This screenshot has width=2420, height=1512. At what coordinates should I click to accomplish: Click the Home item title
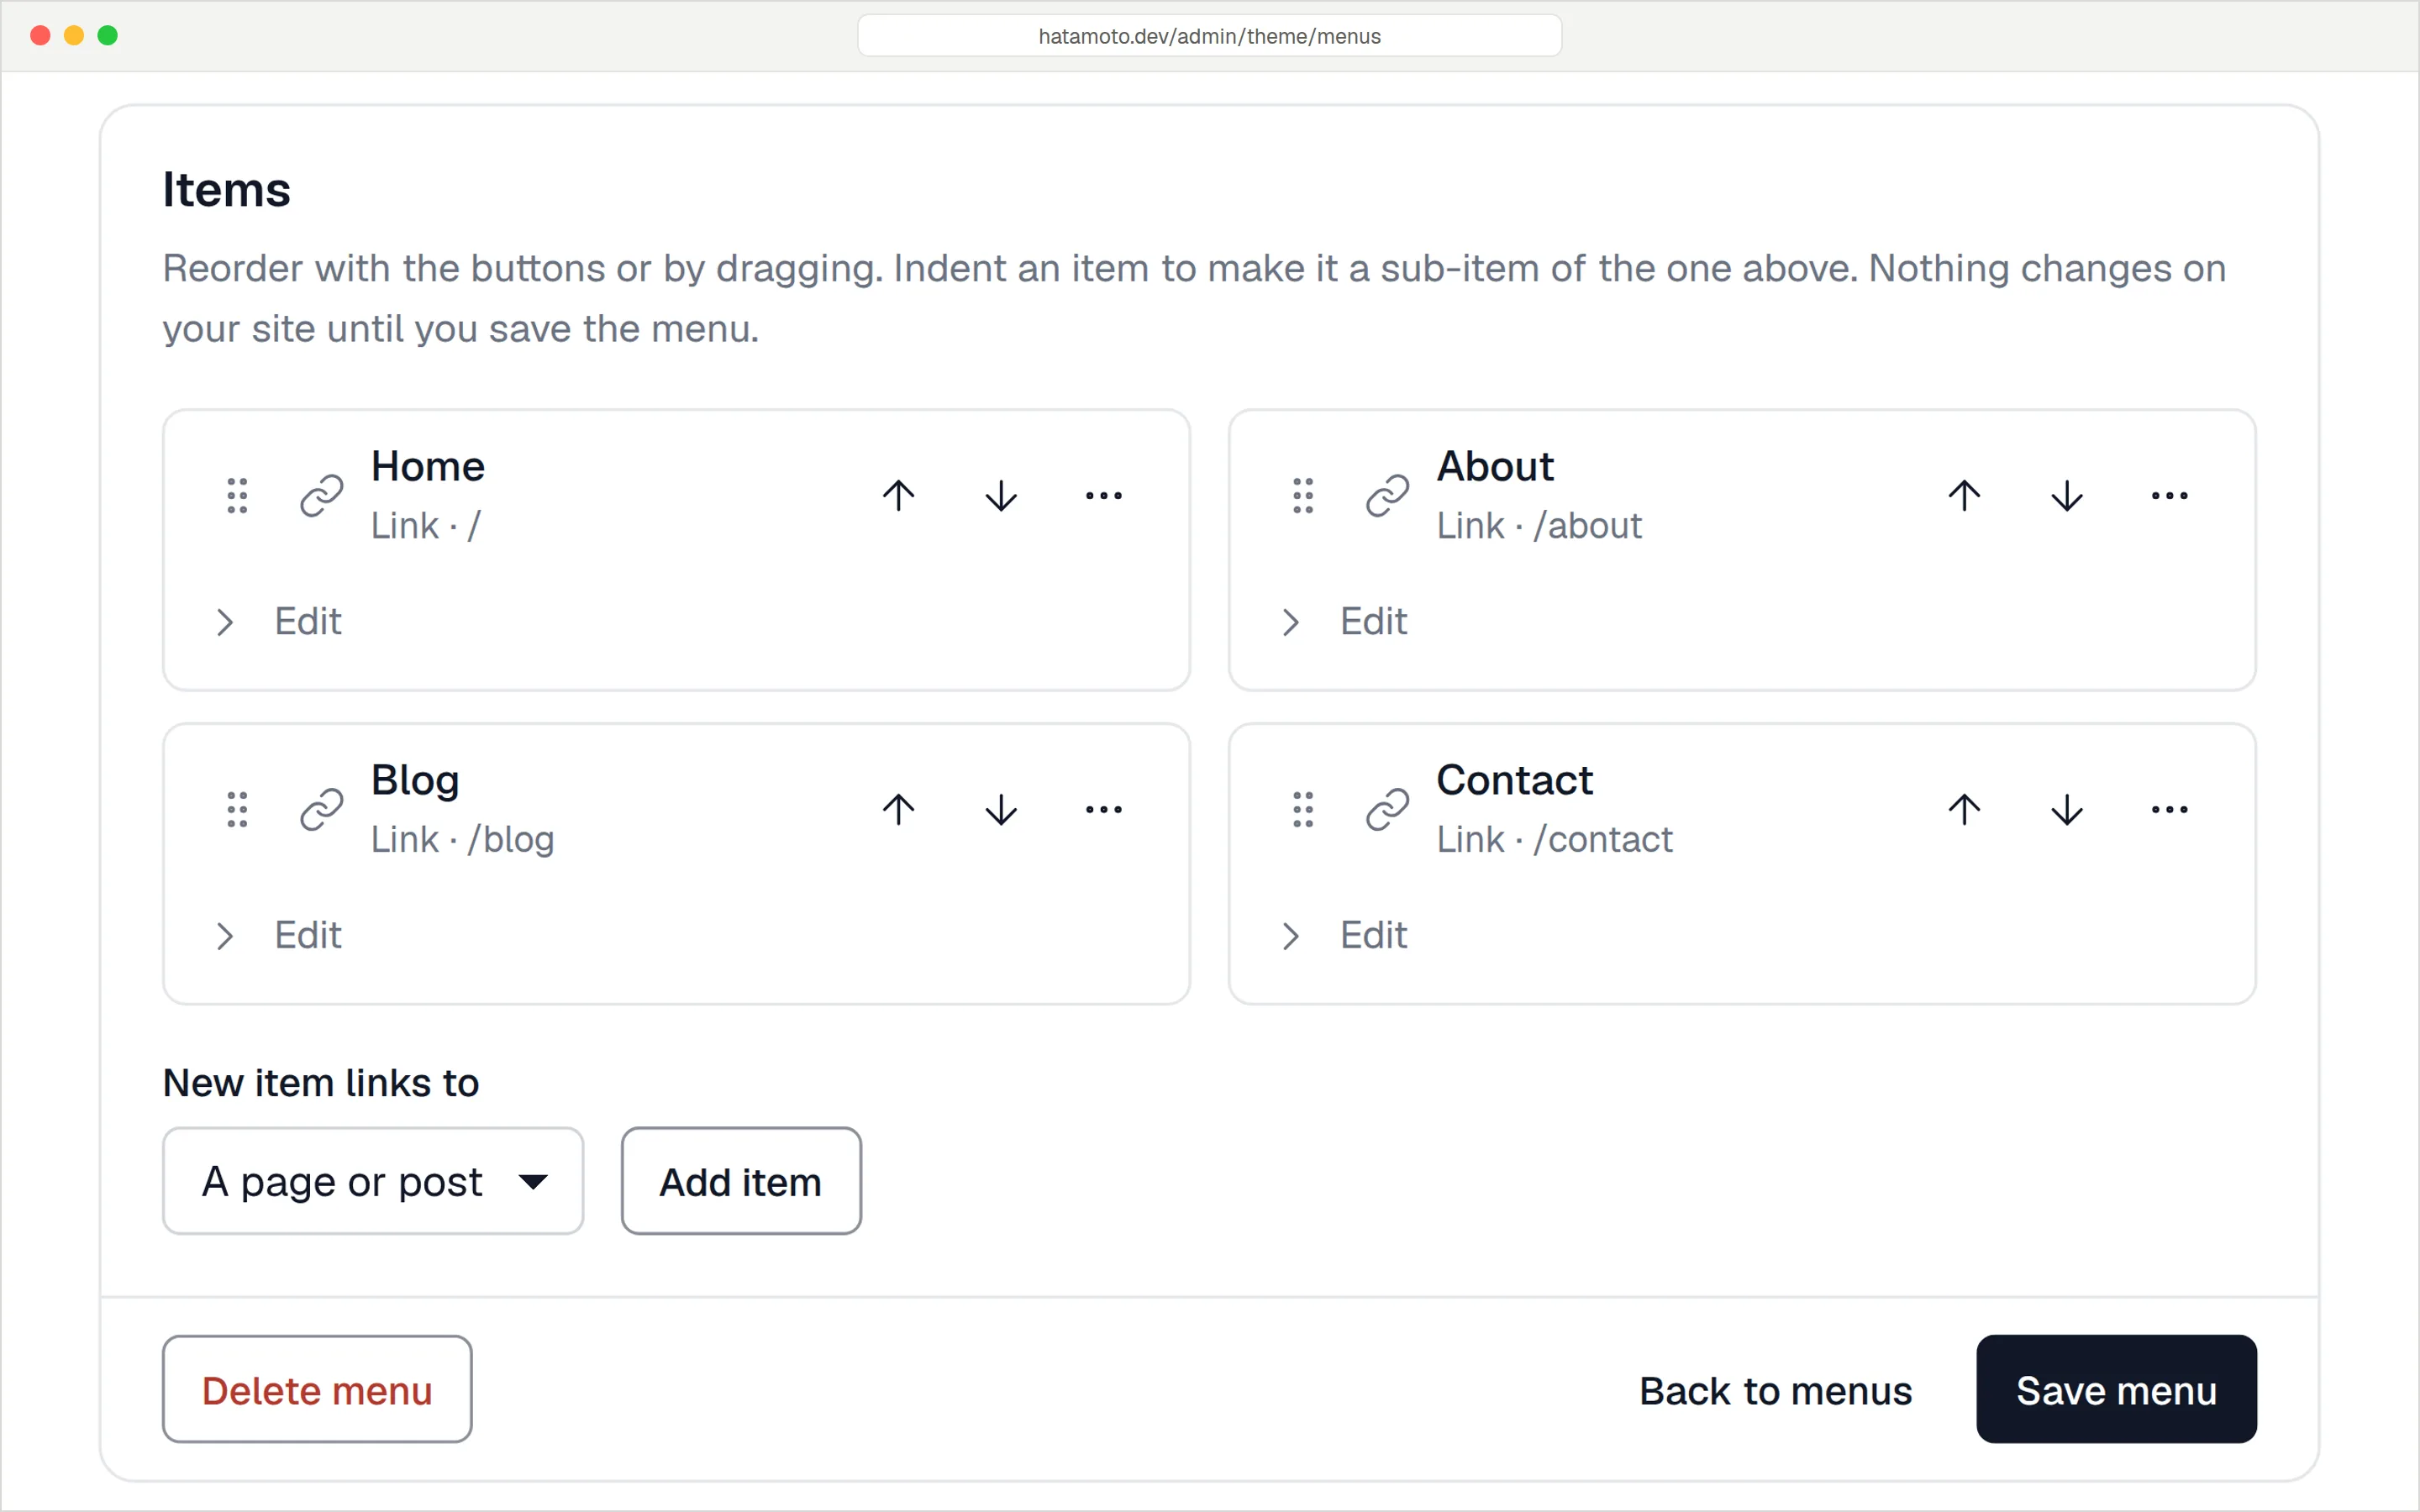(428, 467)
